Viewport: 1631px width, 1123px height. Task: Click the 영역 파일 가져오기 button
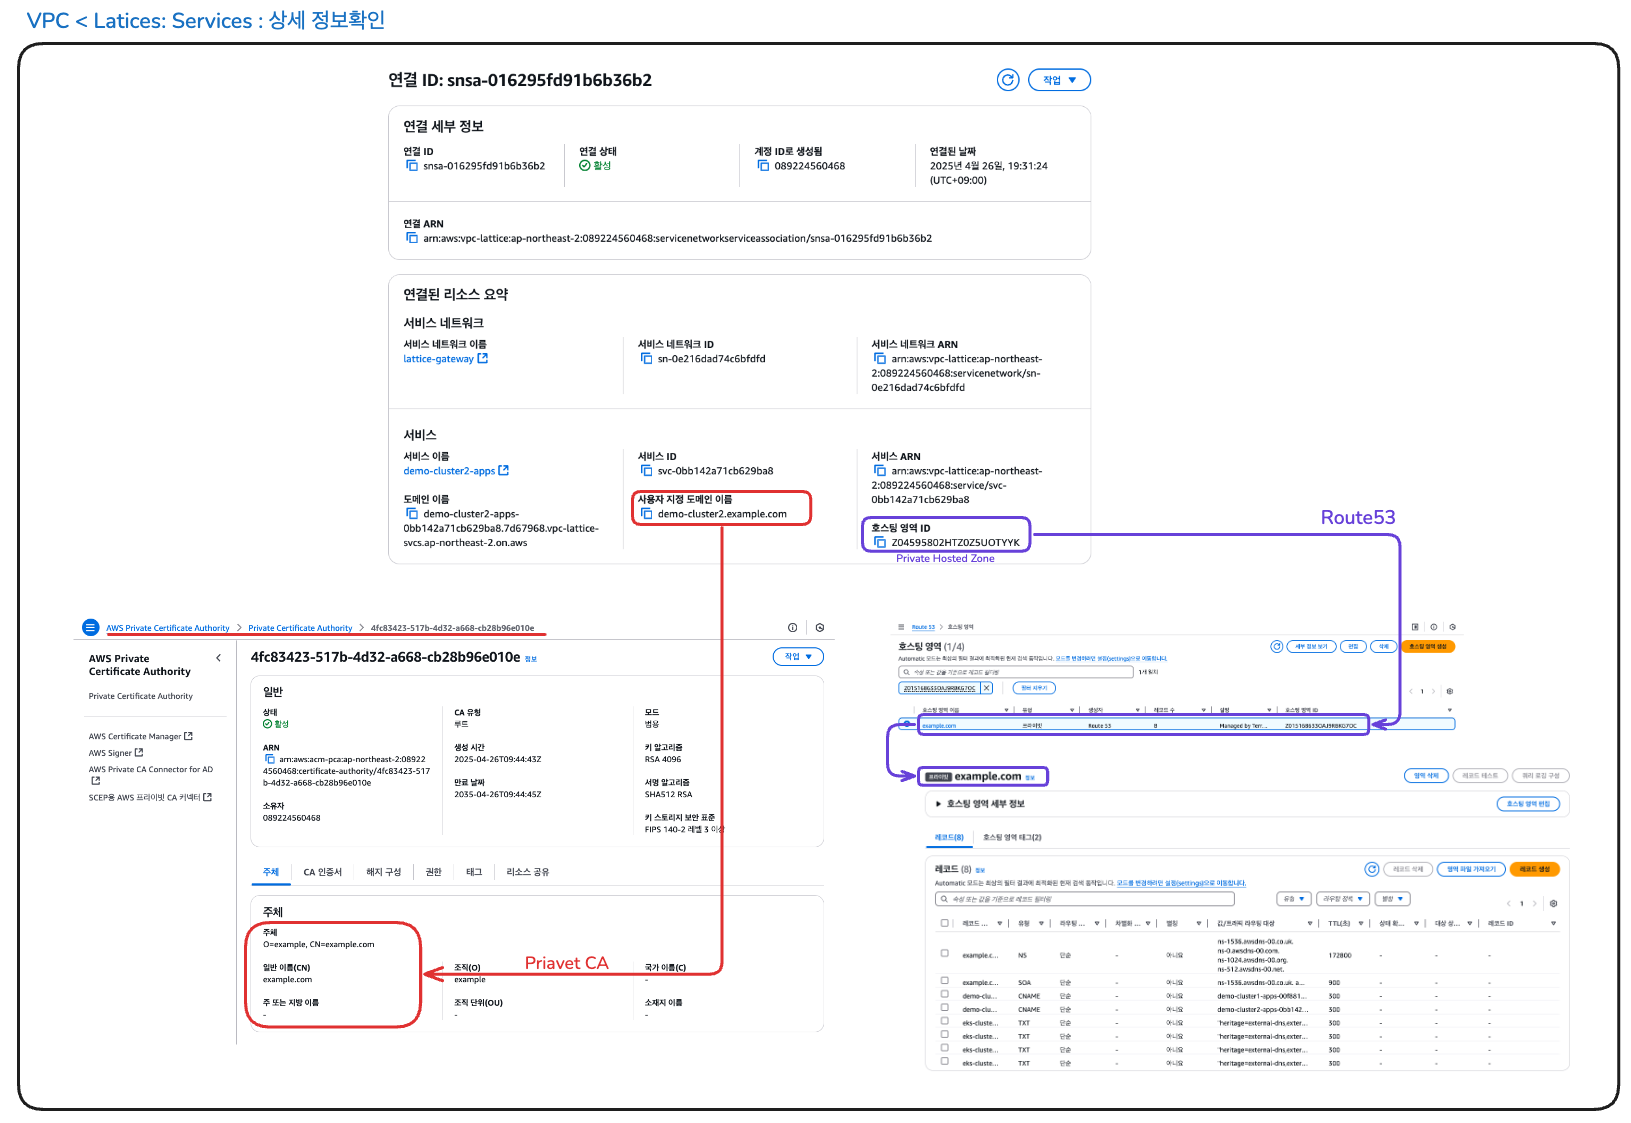[x=1472, y=869]
